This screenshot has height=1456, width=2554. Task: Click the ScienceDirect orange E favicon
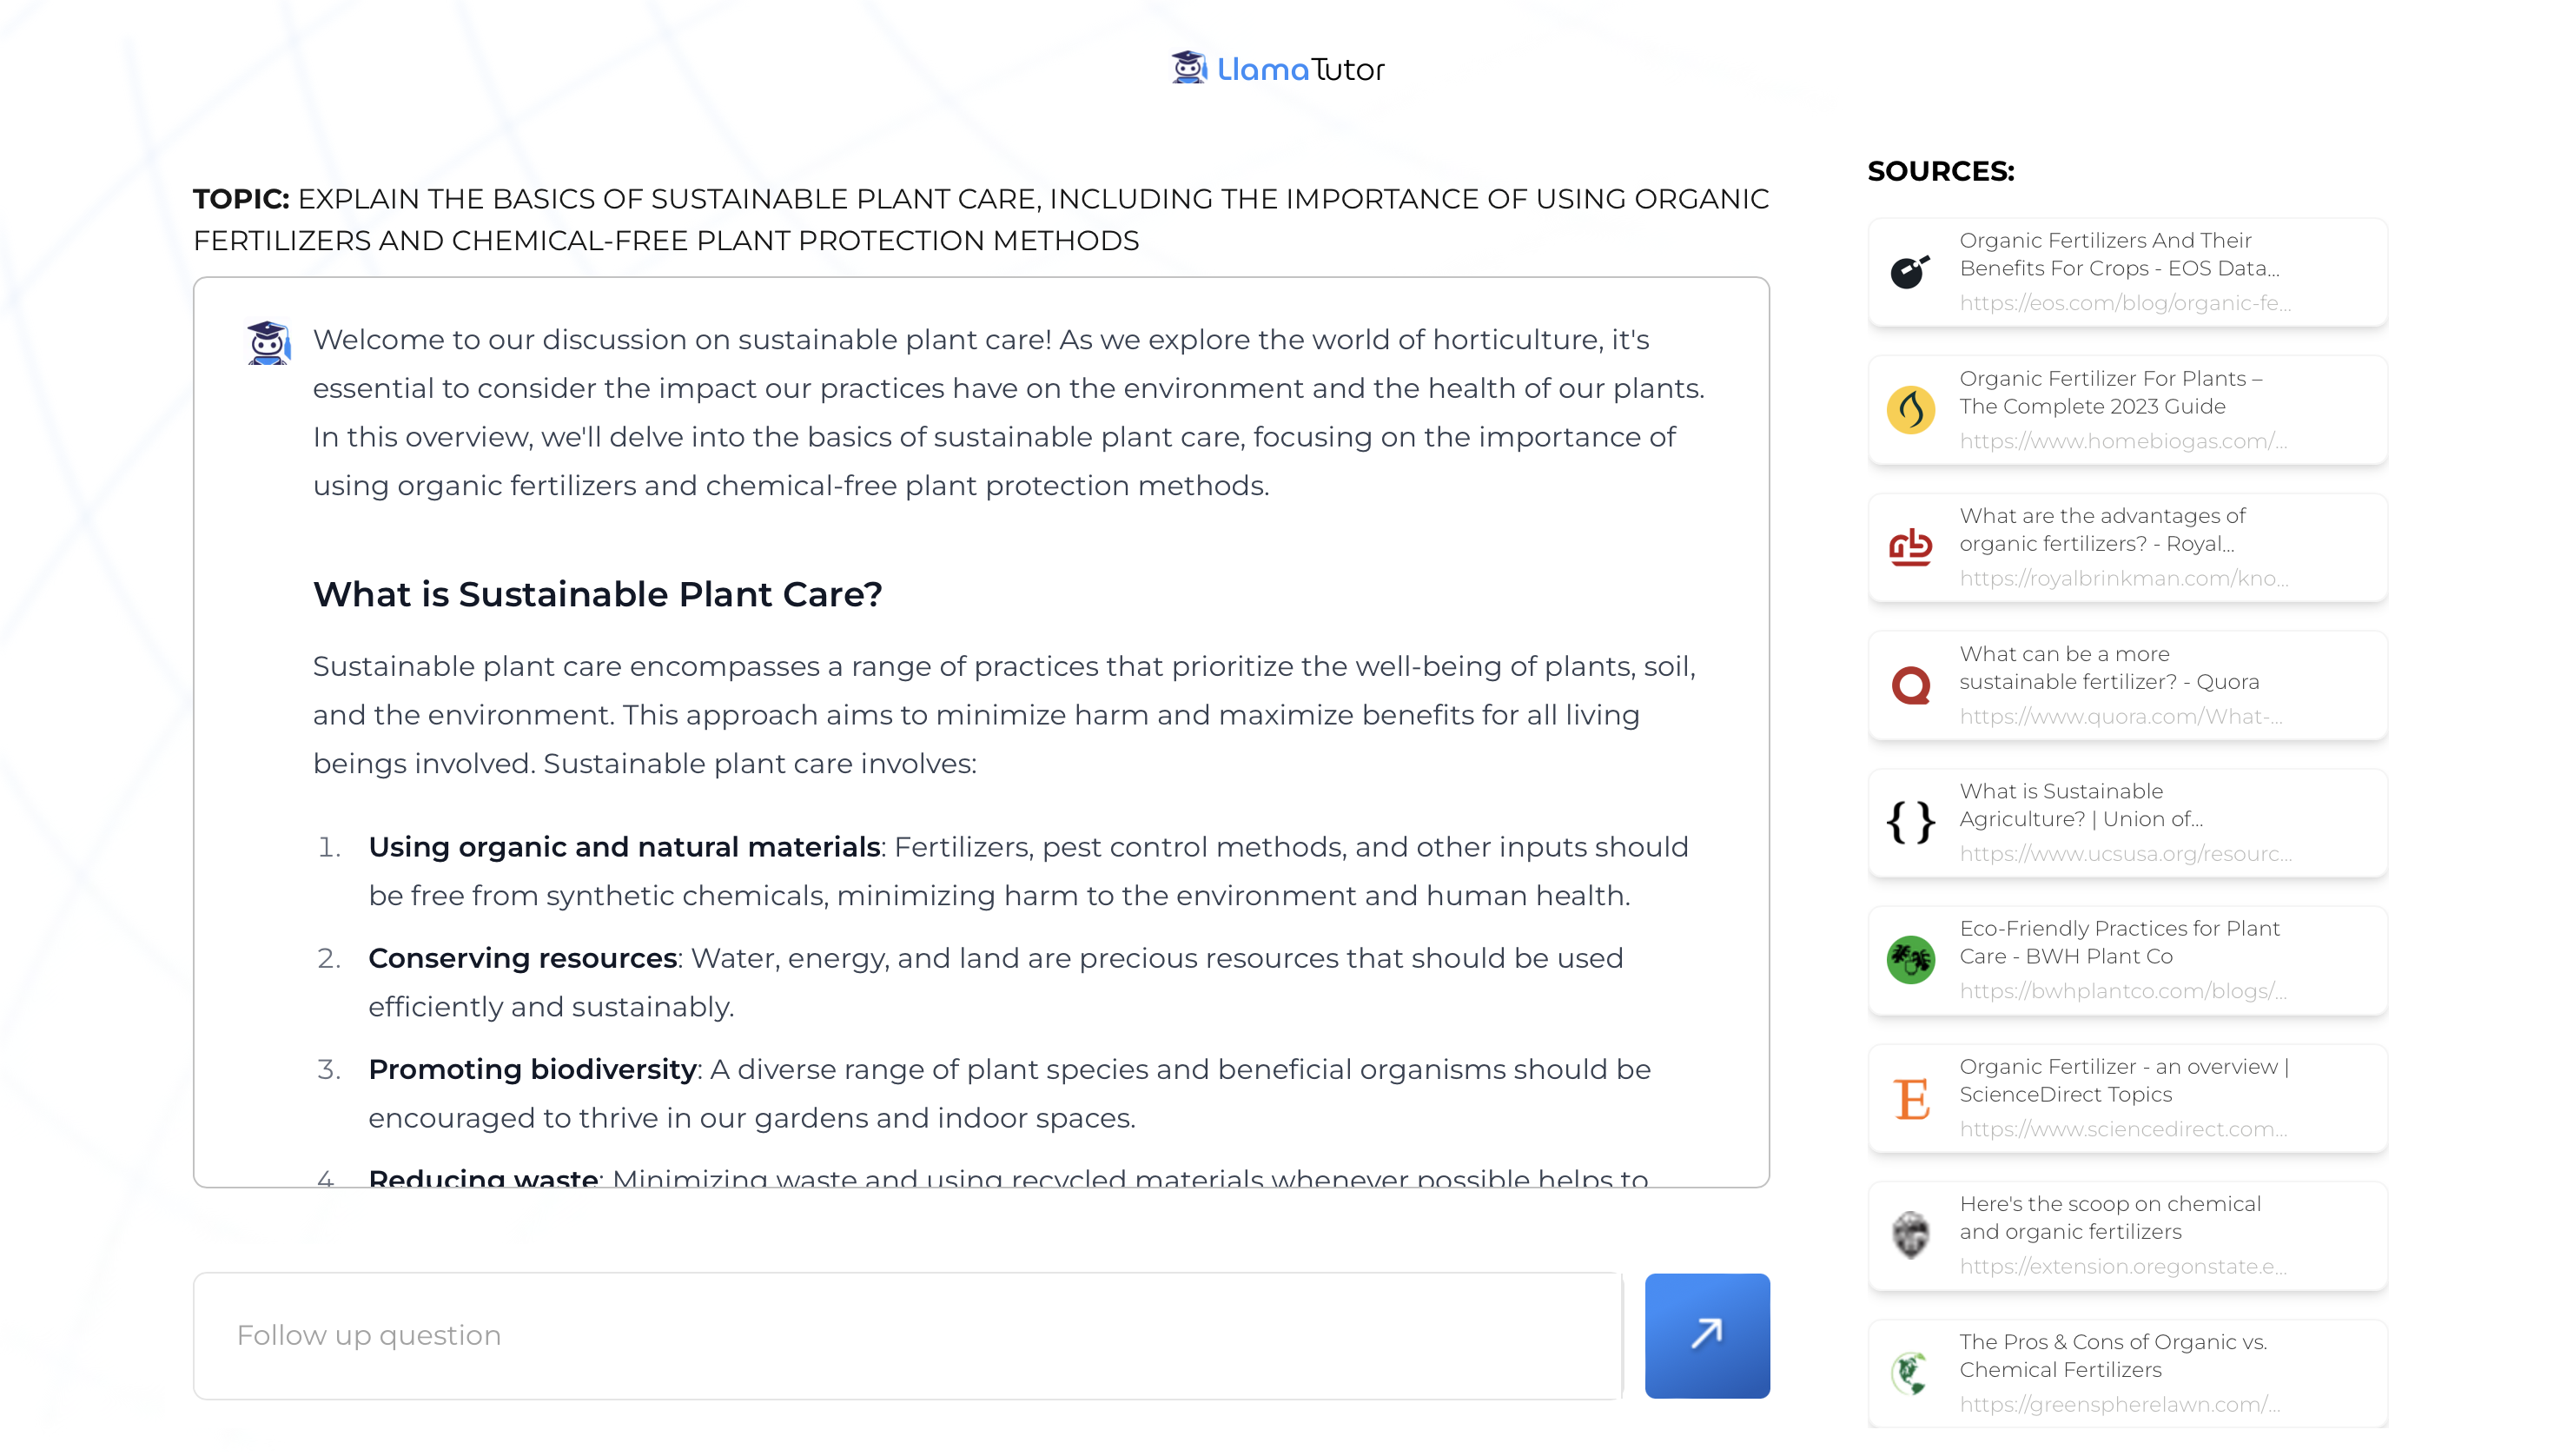pyautogui.click(x=1910, y=1098)
